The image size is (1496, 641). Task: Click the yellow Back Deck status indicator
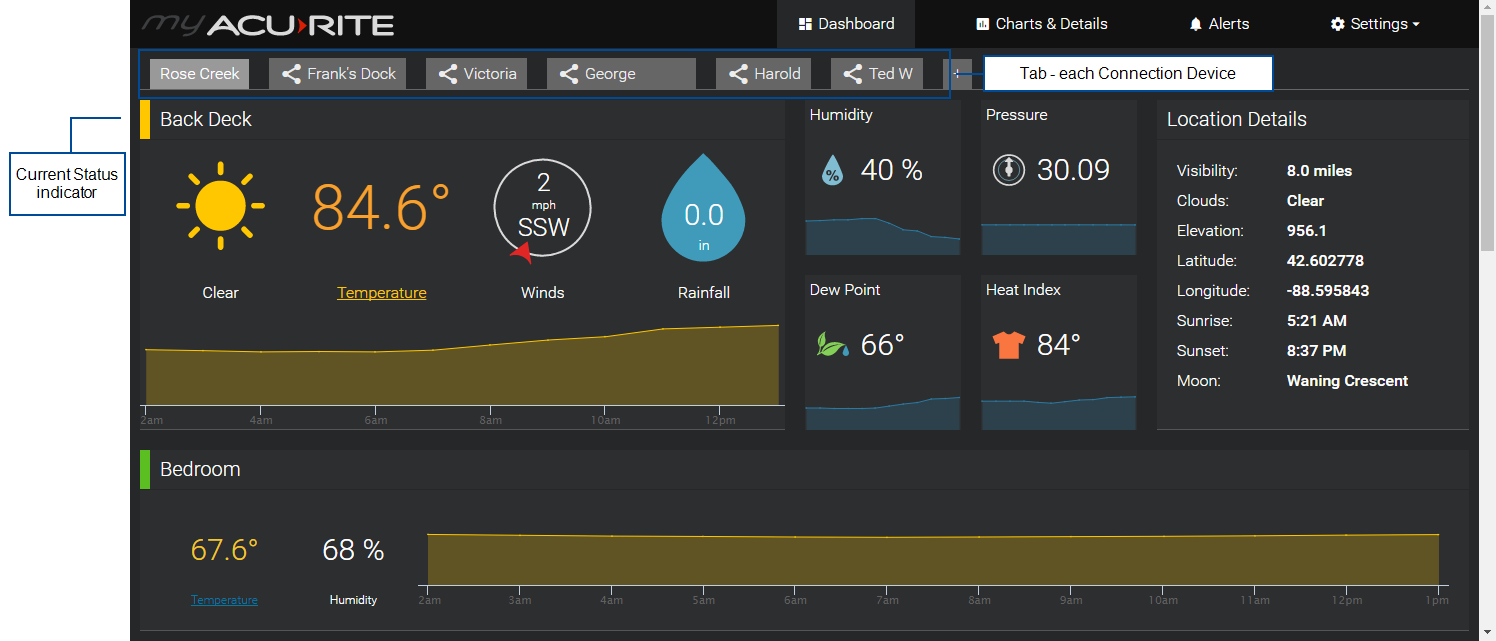click(145, 119)
